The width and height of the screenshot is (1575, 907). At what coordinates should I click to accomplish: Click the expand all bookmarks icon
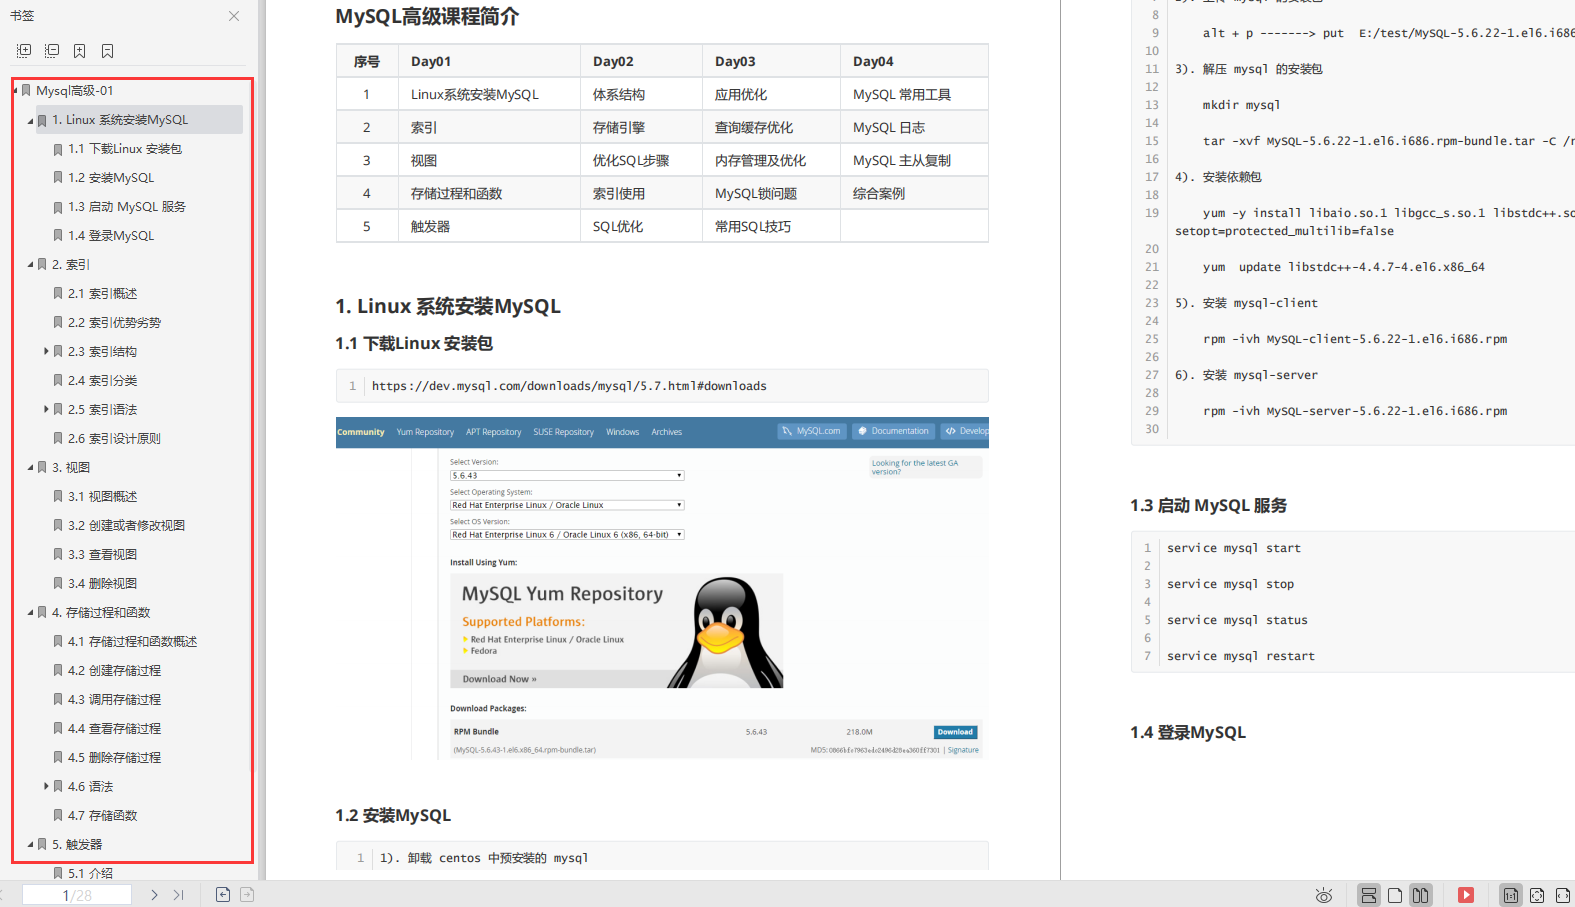click(24, 51)
